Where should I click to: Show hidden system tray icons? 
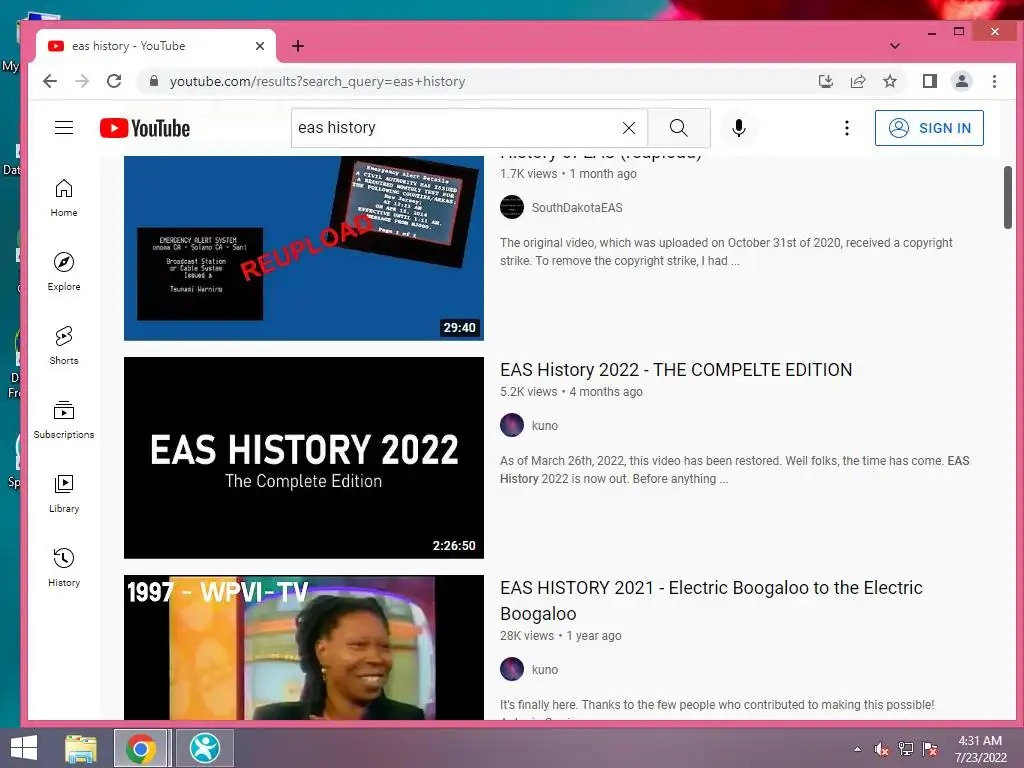[857, 749]
